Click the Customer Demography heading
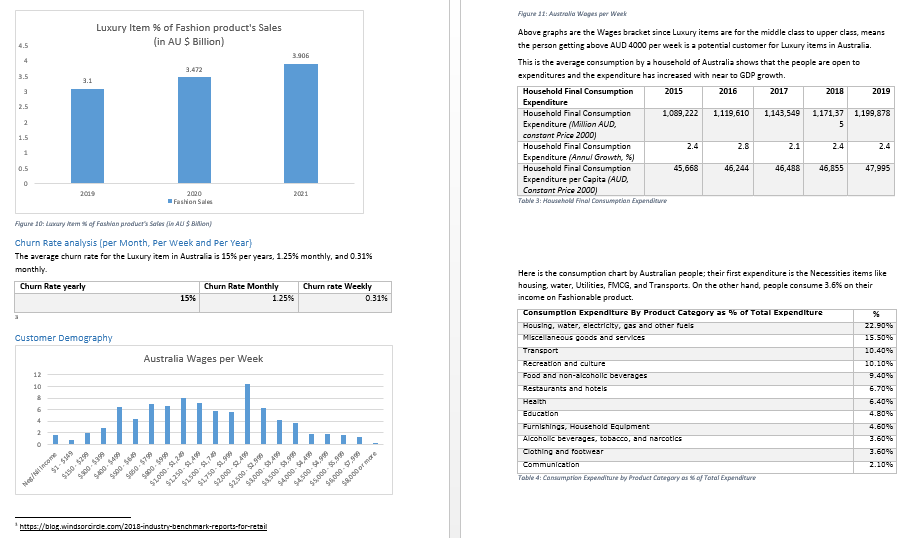This screenshot has width=904, height=538. [64, 338]
